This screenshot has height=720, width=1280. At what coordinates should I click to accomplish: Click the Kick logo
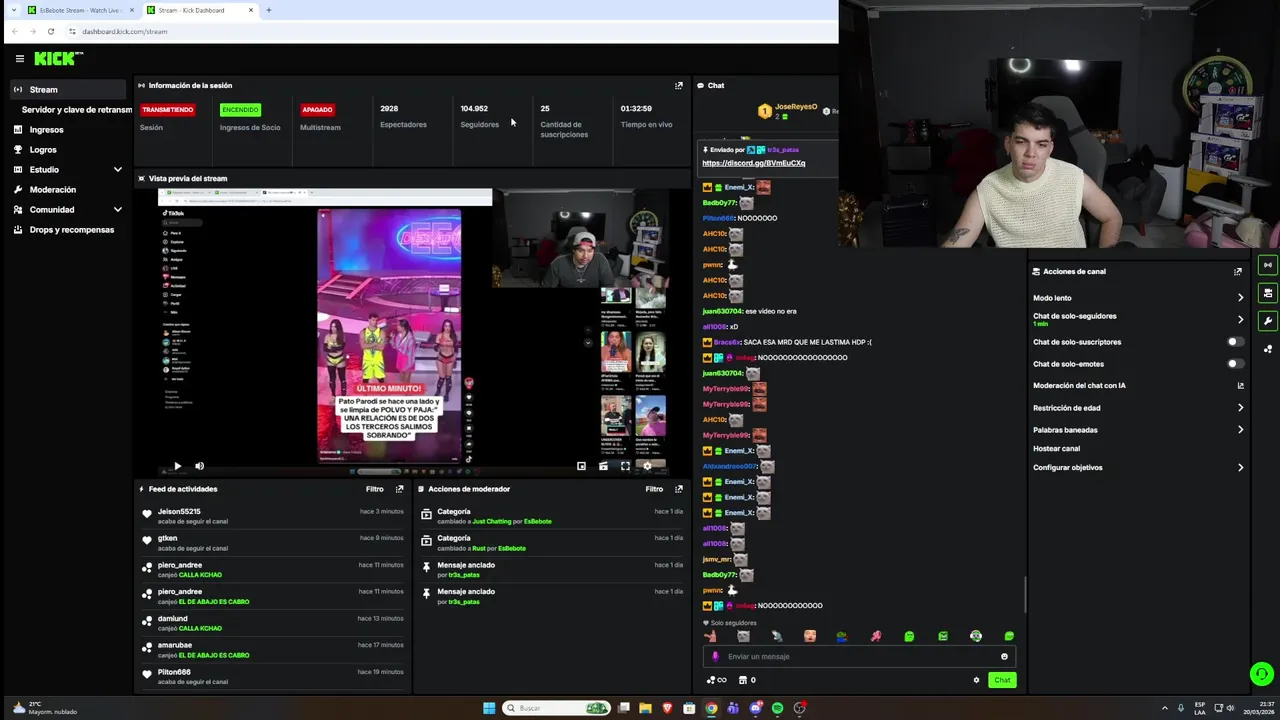58,59
